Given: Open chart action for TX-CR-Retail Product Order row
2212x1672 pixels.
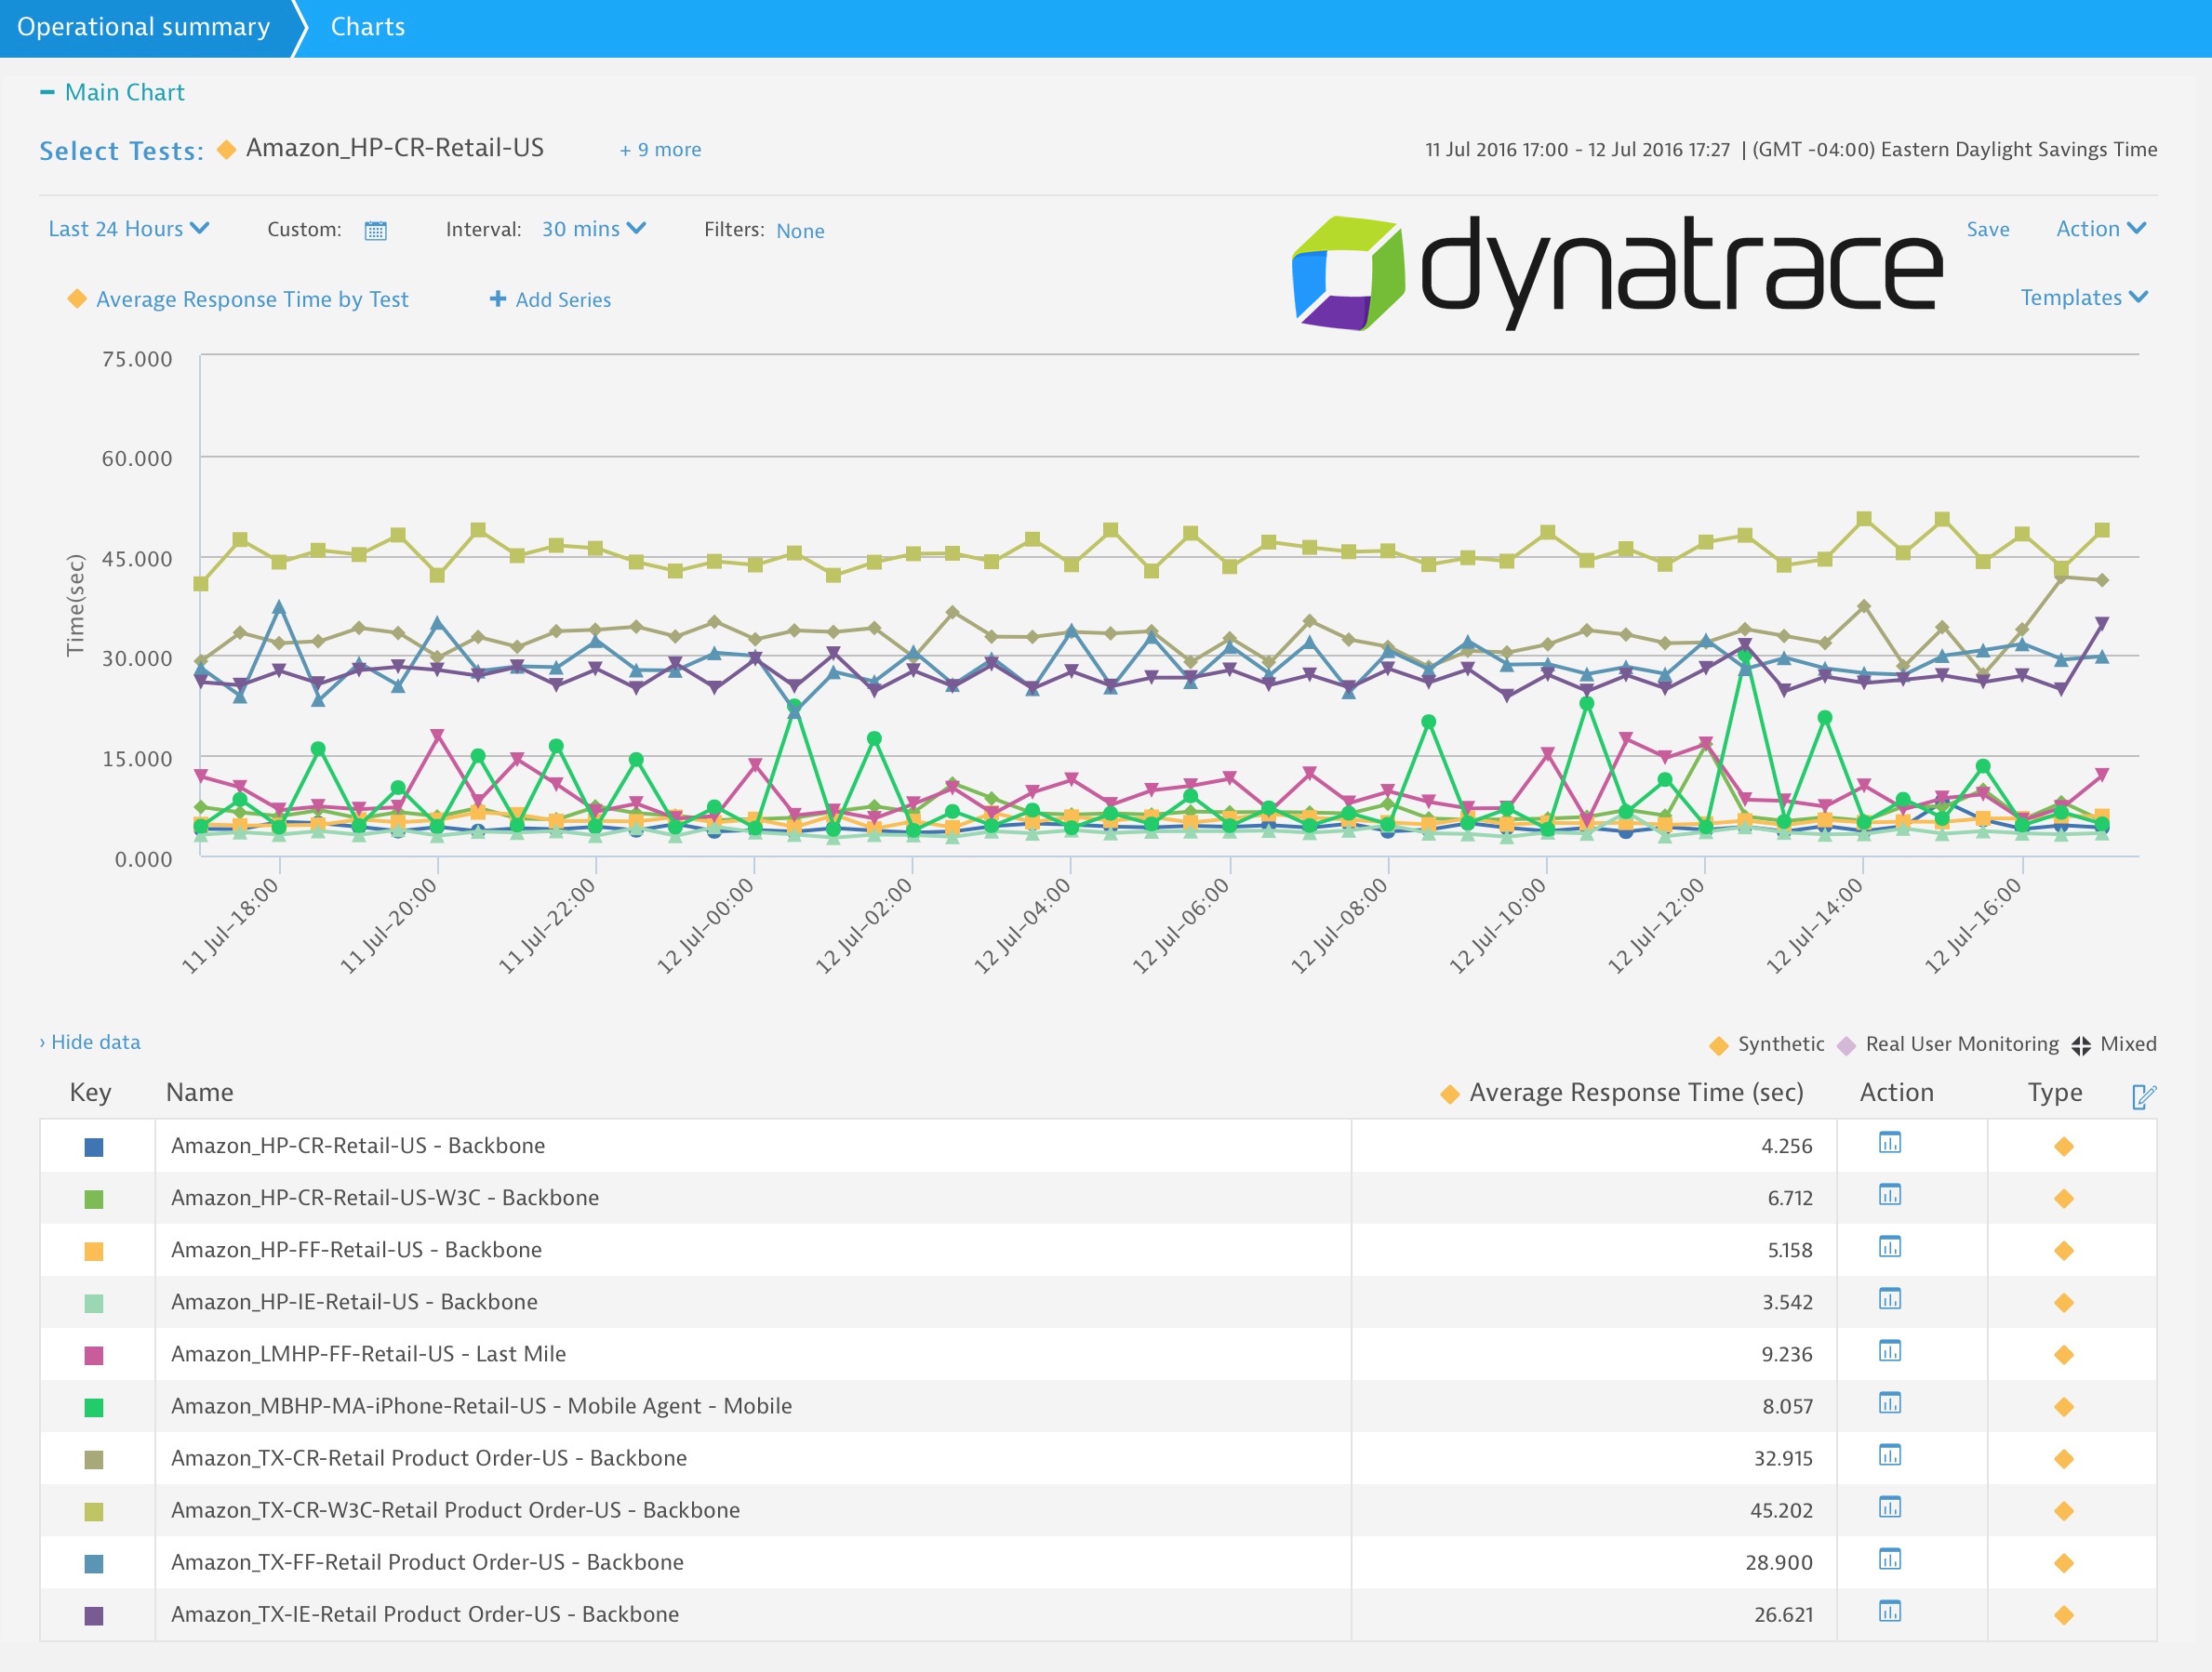Looking at the screenshot, I should 1889,1454.
